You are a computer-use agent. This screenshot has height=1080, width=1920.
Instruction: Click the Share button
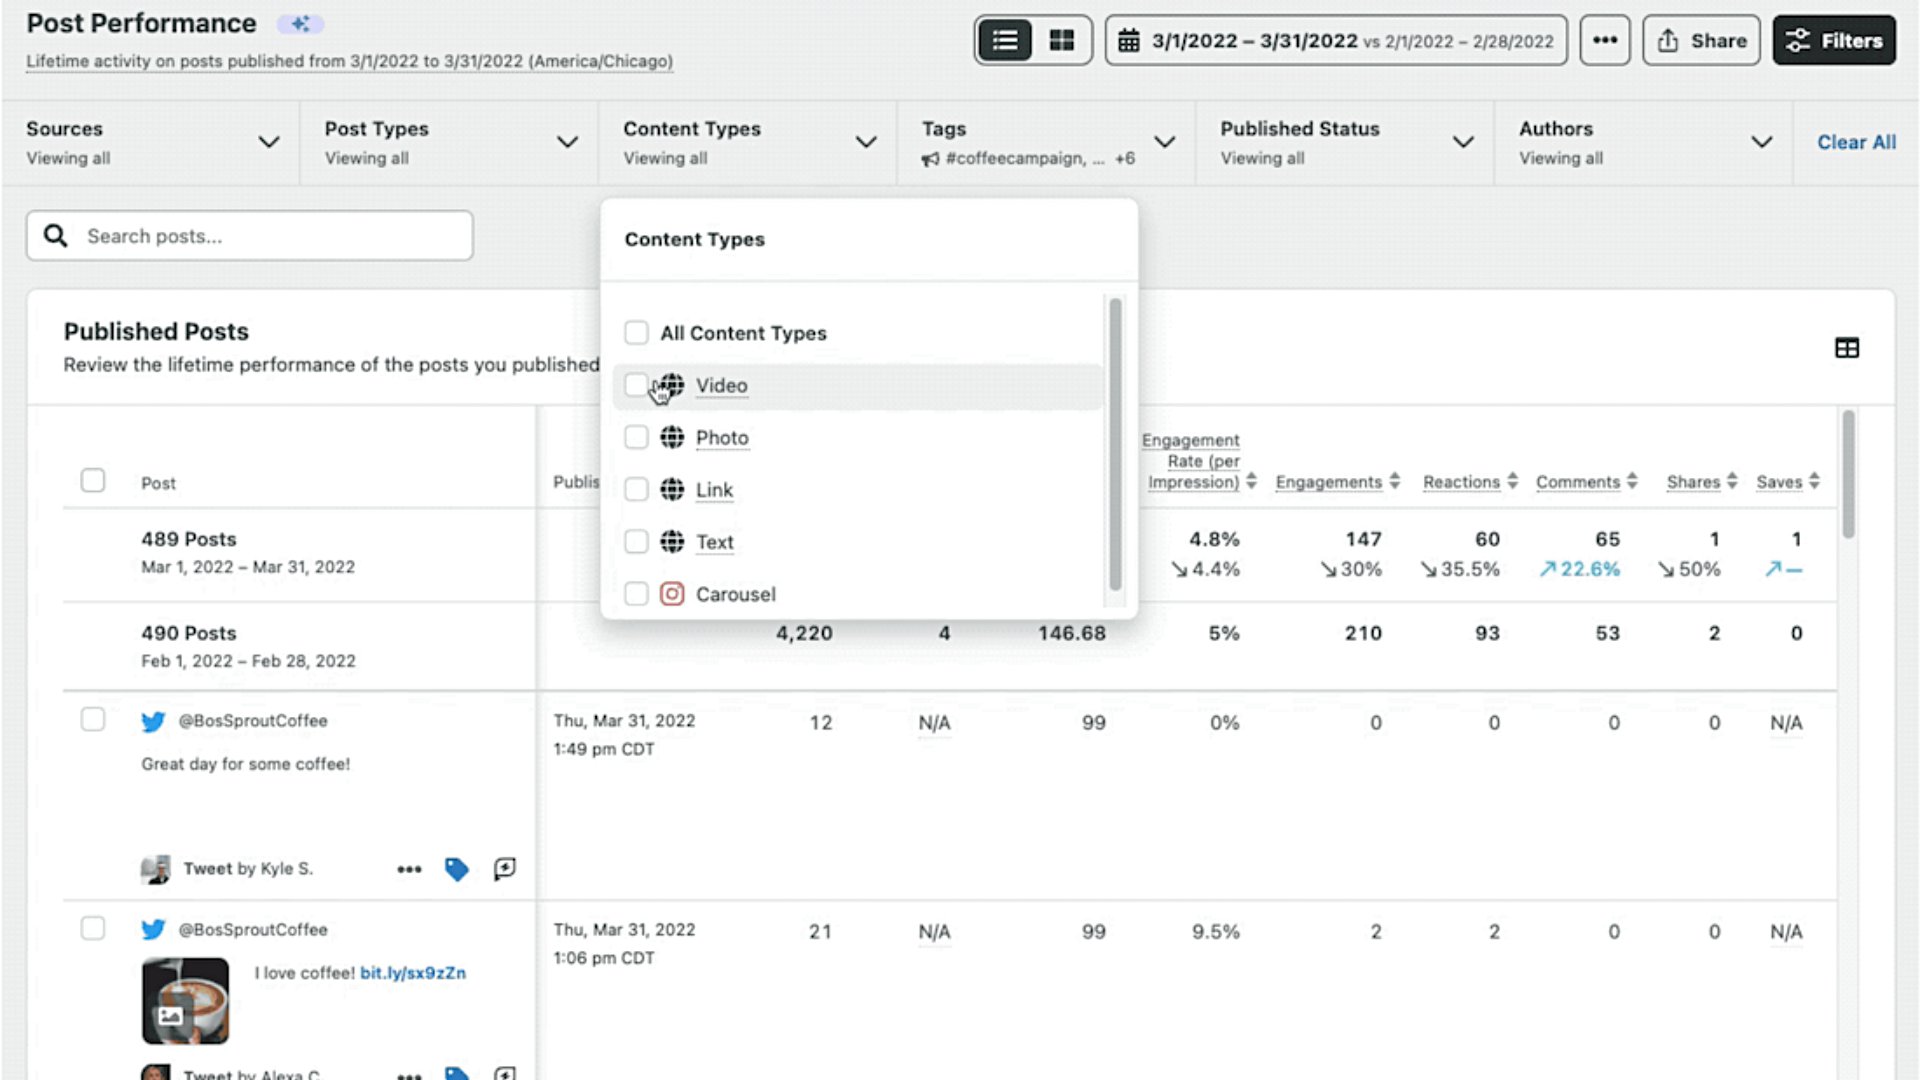1701,41
